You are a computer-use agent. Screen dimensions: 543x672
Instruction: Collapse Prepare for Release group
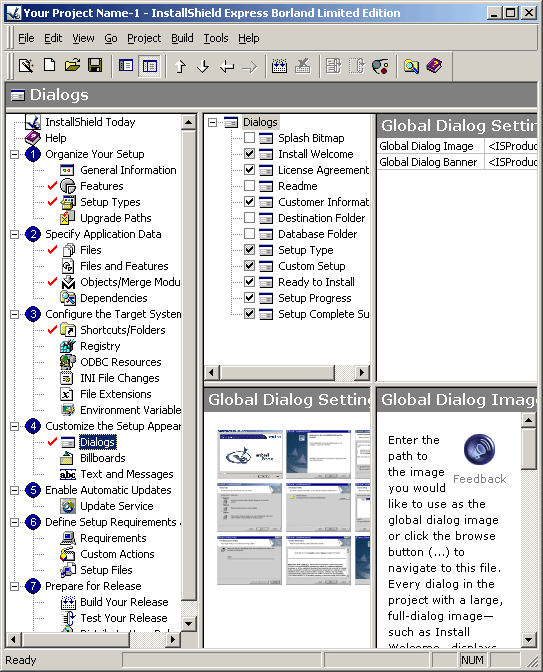point(15,586)
